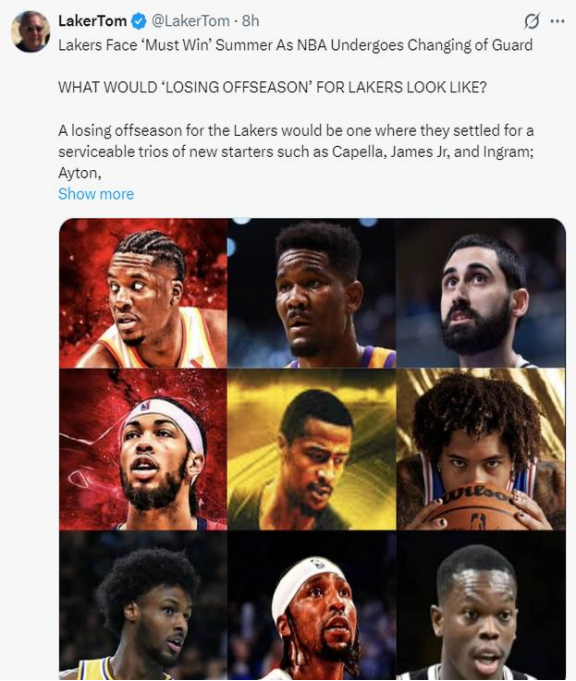Open red-background braided hair player photo
This screenshot has height=681, width=576.
tap(143, 293)
